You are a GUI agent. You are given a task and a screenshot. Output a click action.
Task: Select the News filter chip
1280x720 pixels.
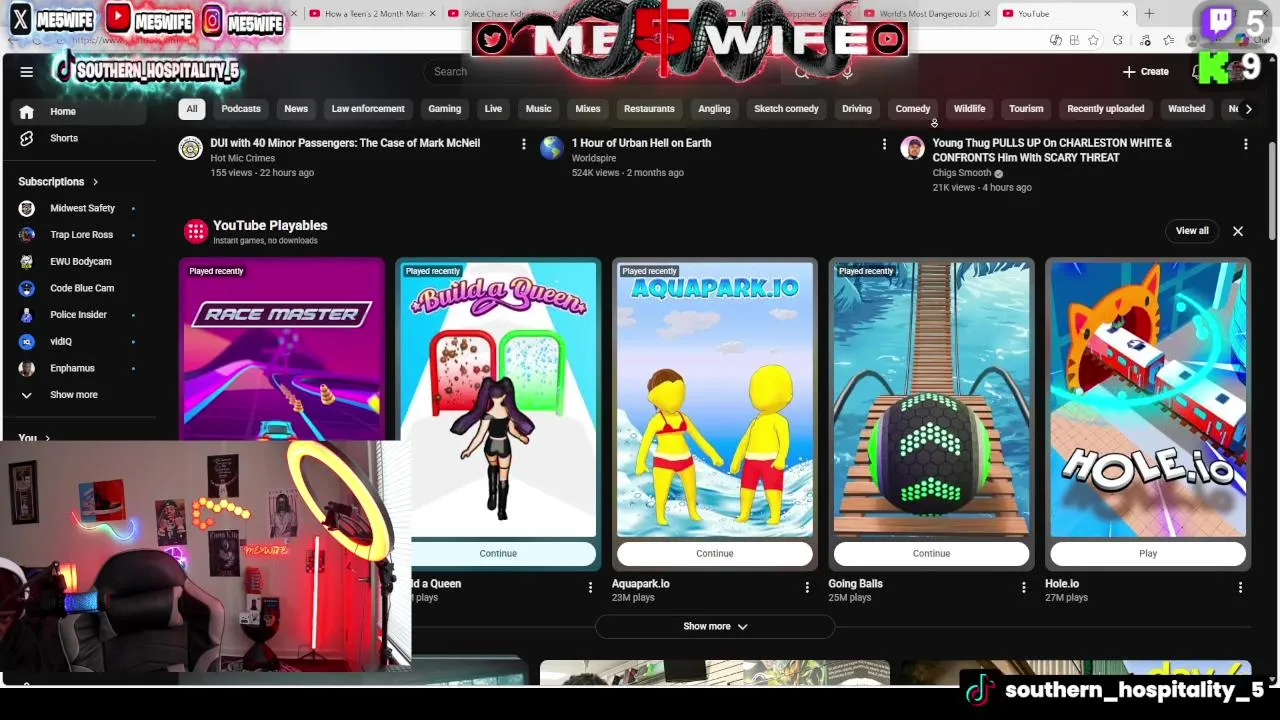(296, 109)
